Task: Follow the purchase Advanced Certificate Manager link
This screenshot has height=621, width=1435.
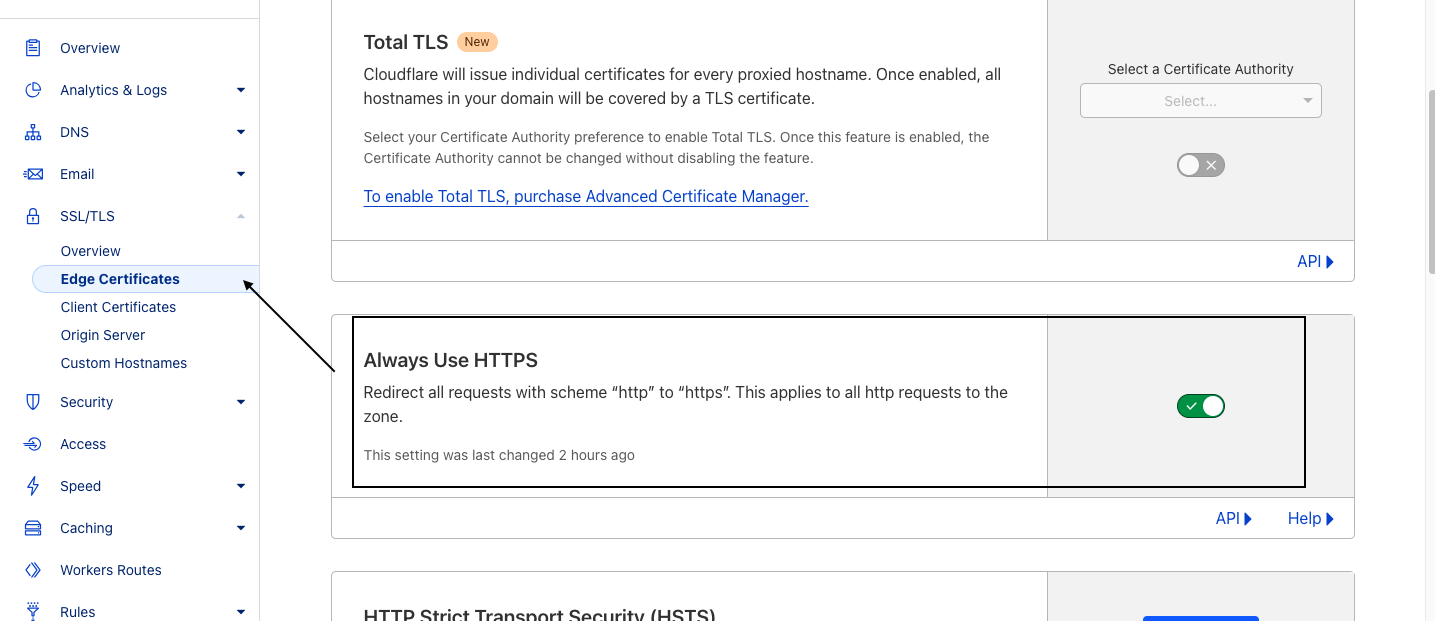Action: [585, 197]
